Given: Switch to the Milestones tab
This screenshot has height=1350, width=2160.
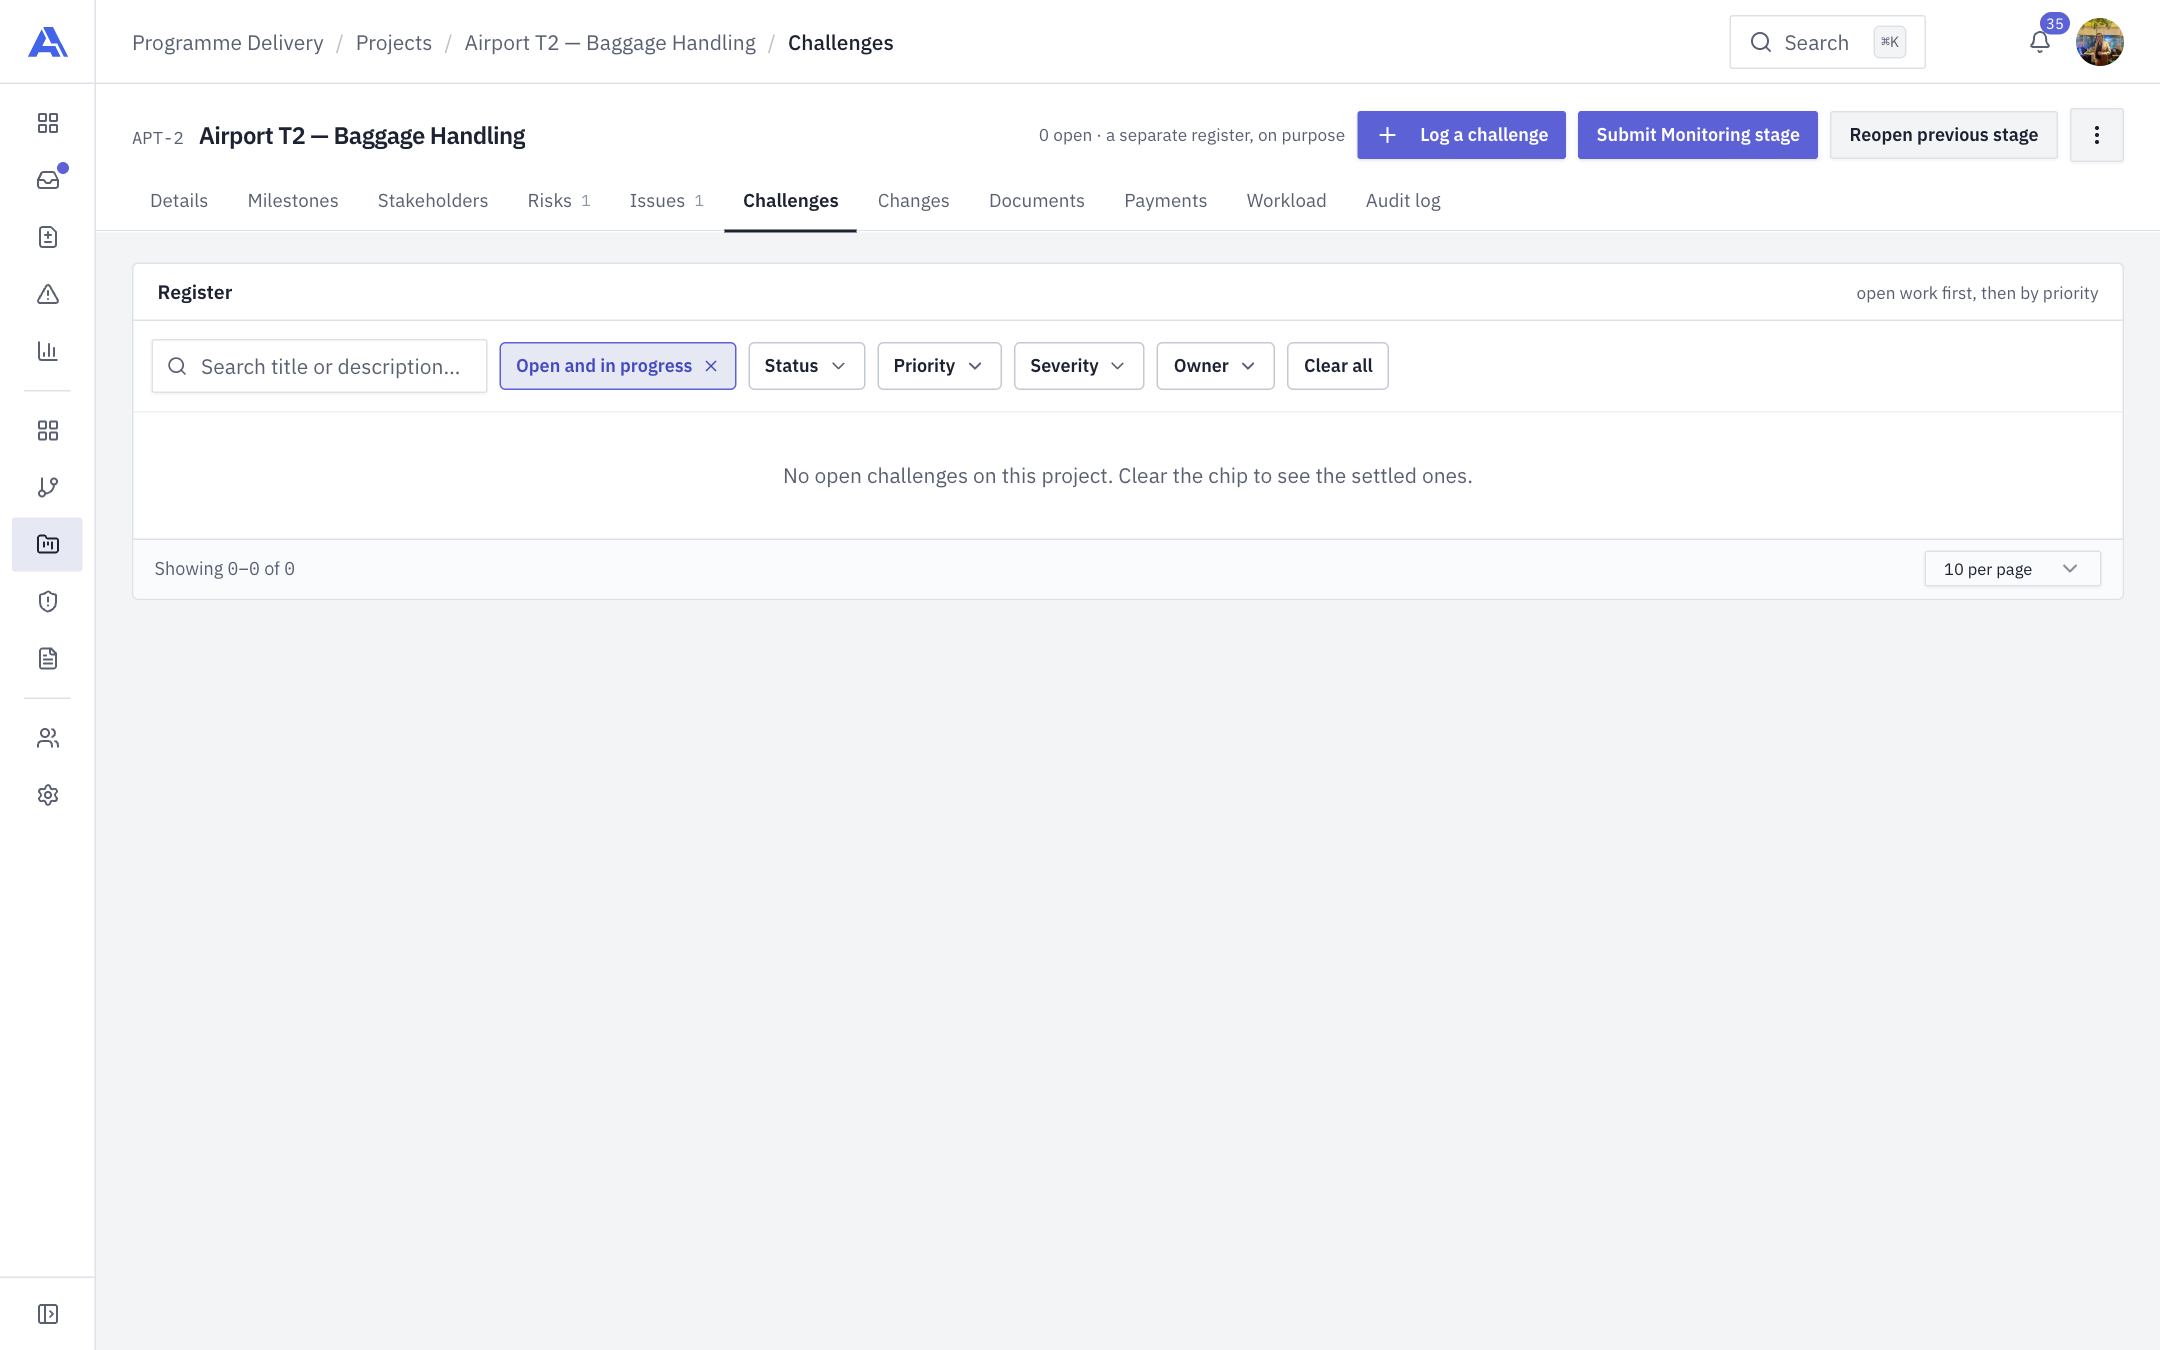Looking at the screenshot, I should 293,201.
